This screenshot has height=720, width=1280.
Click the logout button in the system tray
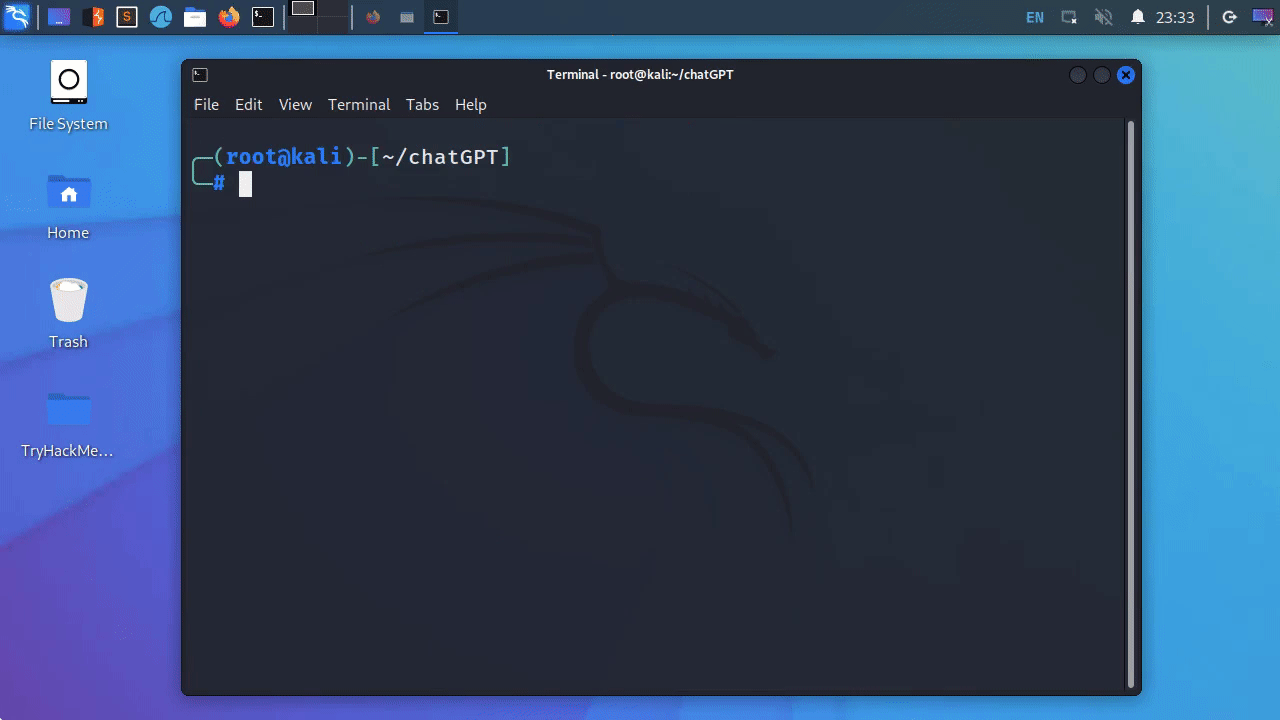(1229, 16)
